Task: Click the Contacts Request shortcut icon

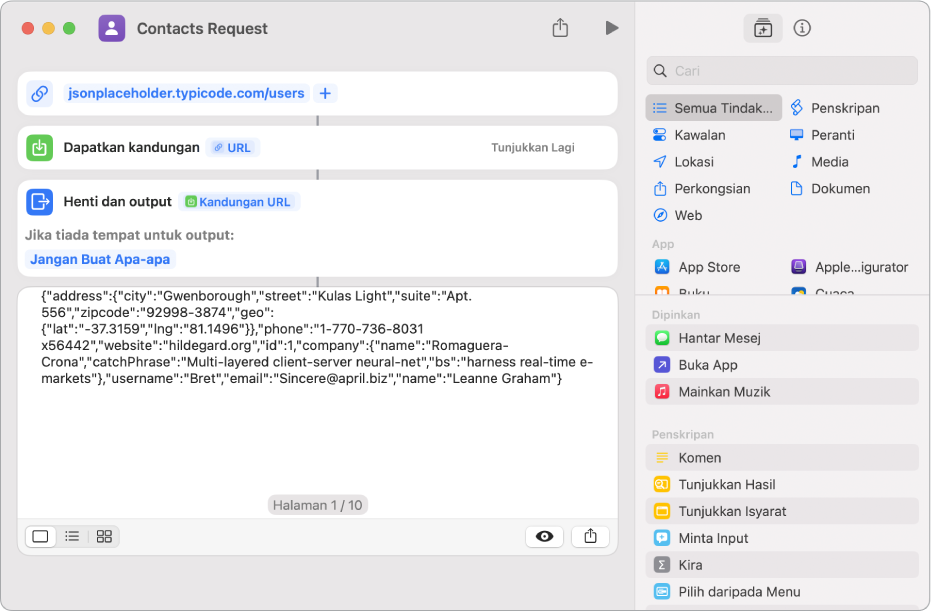Action: [x=112, y=28]
